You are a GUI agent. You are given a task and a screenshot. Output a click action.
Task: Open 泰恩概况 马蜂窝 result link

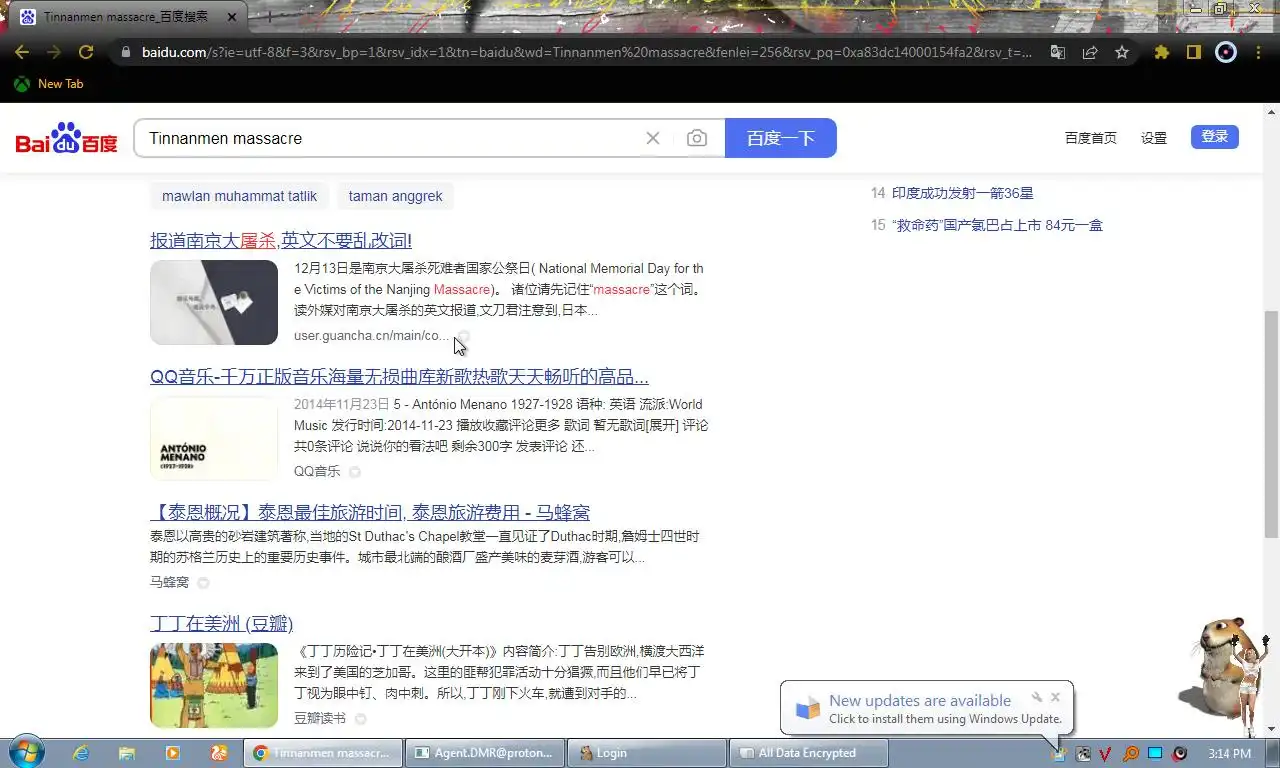click(x=370, y=513)
